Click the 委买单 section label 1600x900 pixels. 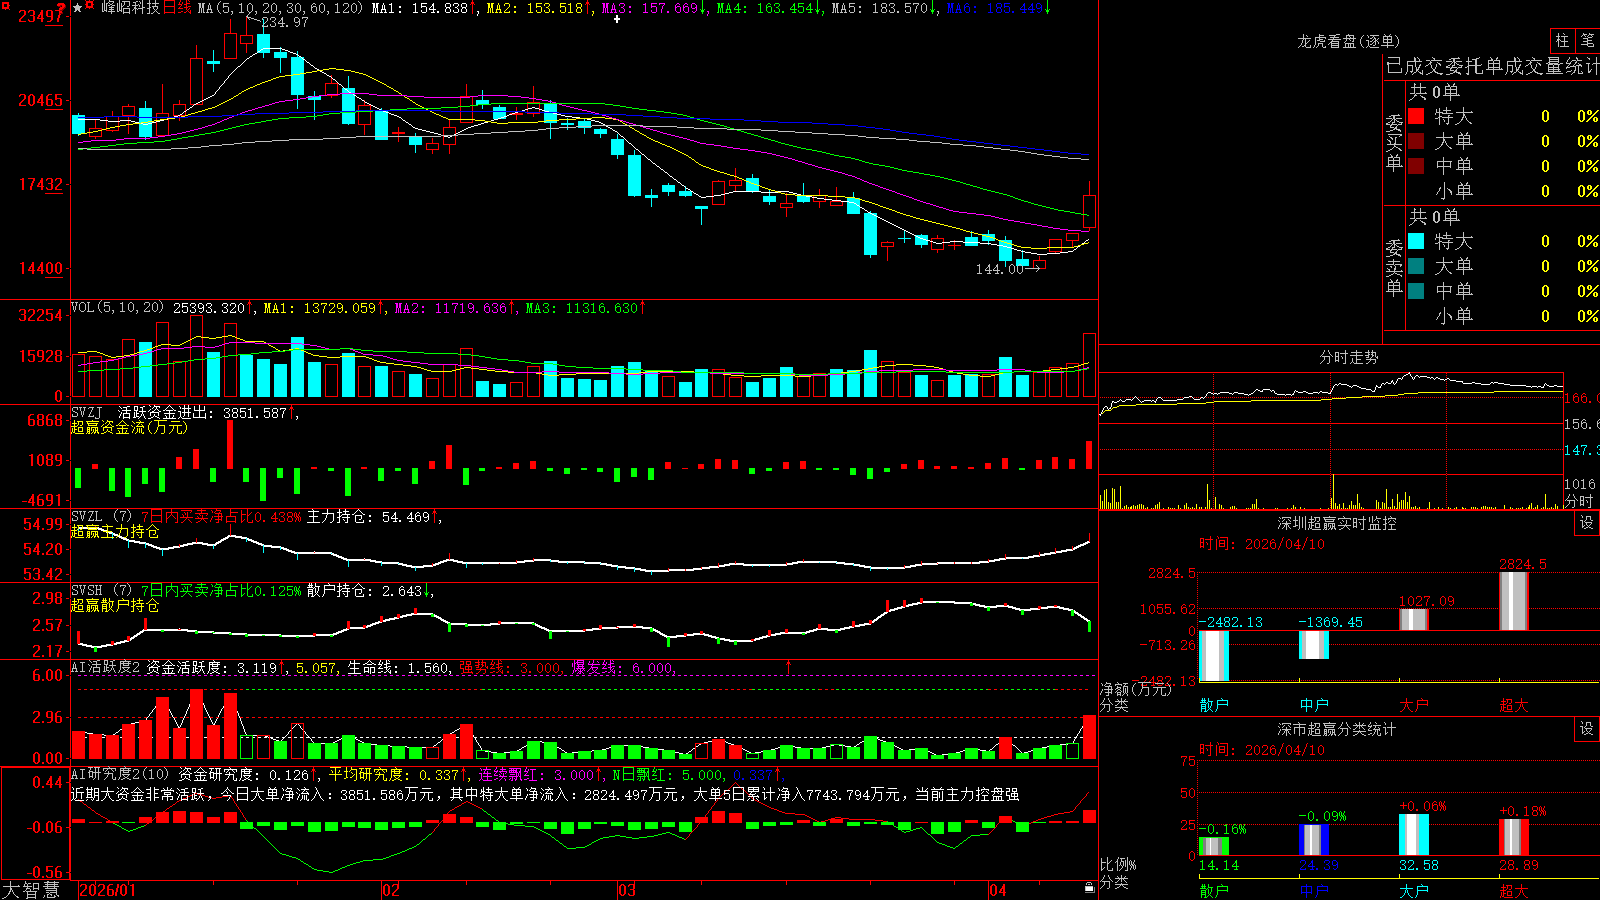coord(1394,142)
